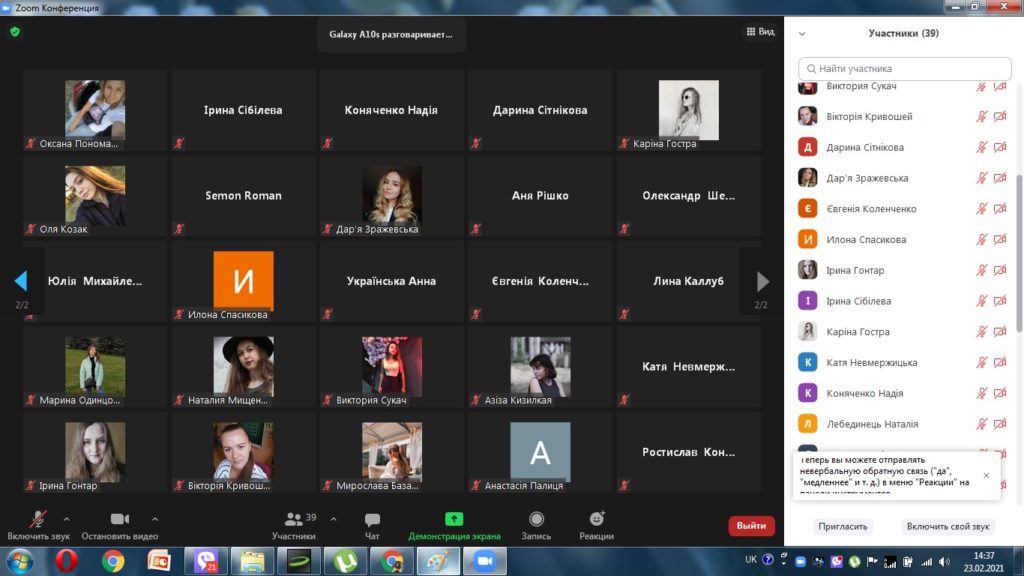Go to next gallery page with right arrow

(x=762, y=282)
